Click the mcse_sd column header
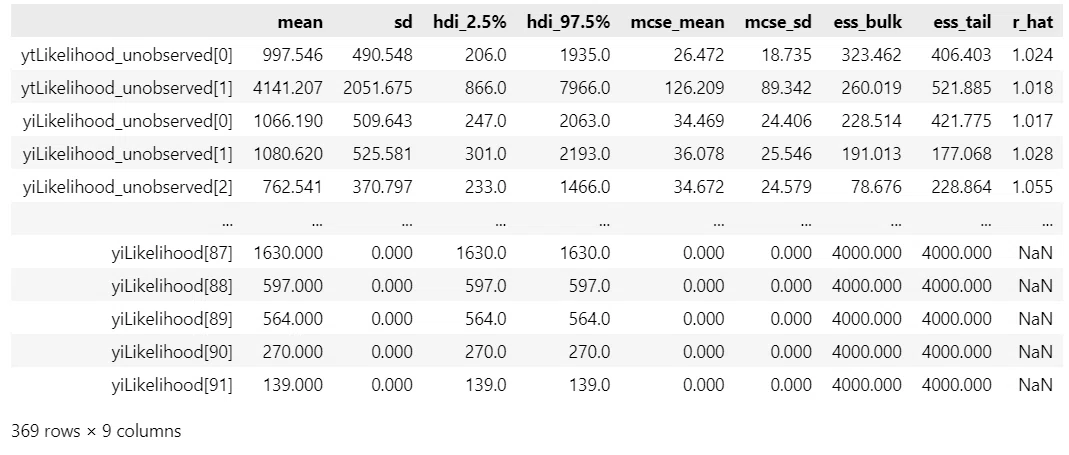Screen dimensions: 1069x455 point(778,22)
